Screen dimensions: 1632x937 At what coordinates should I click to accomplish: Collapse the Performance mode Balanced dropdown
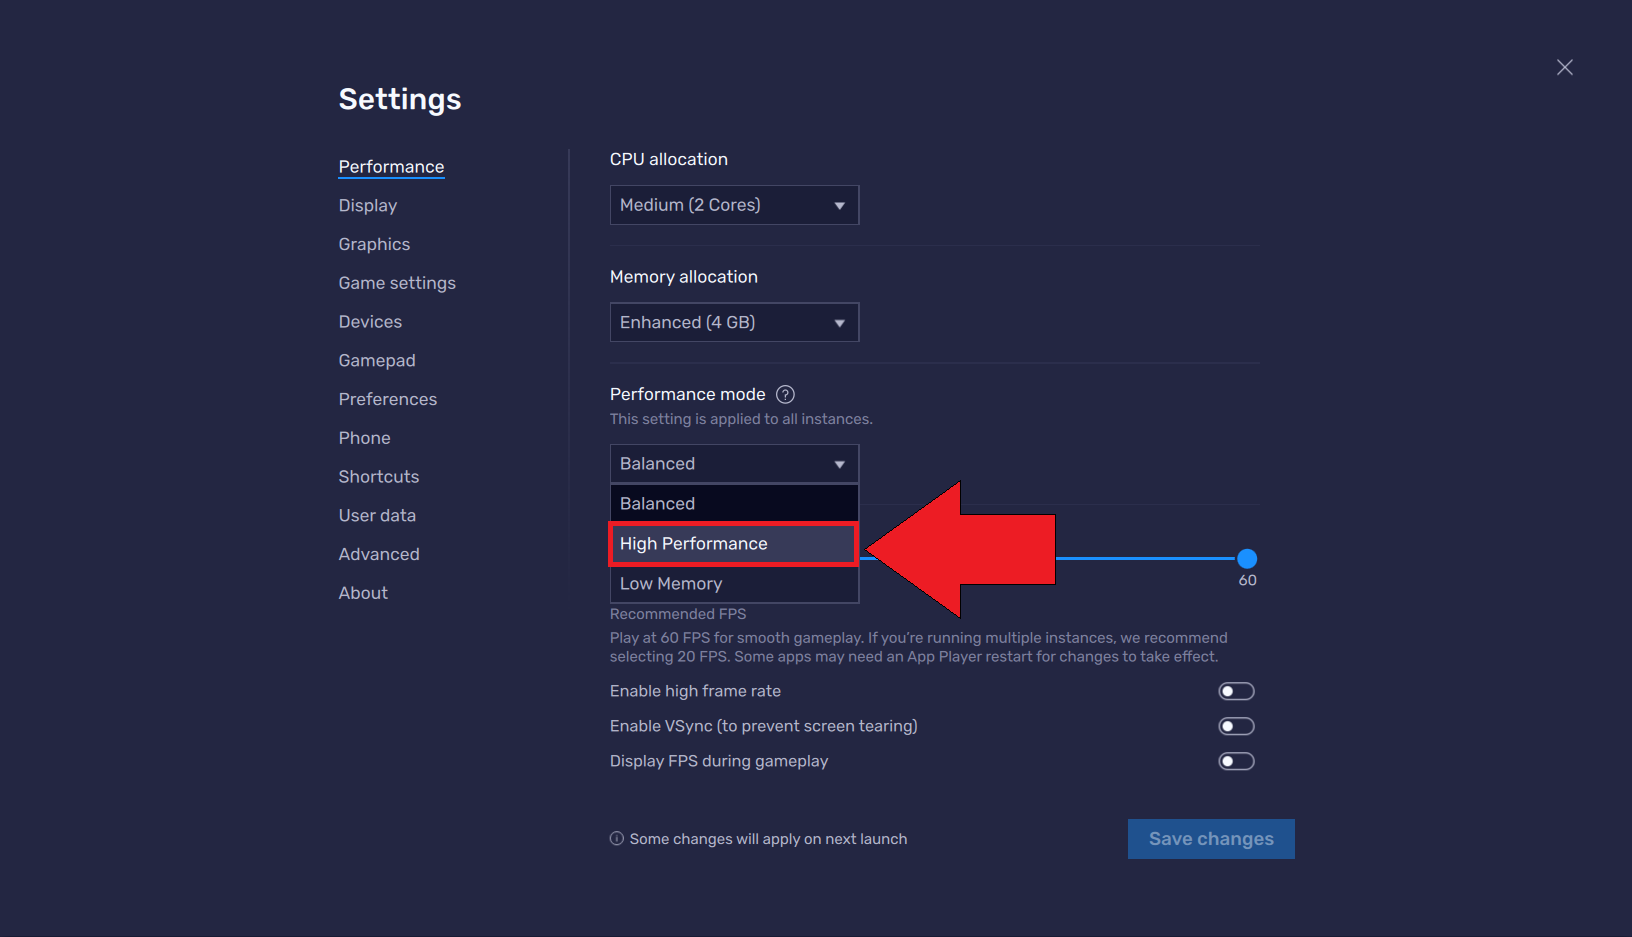[734, 464]
